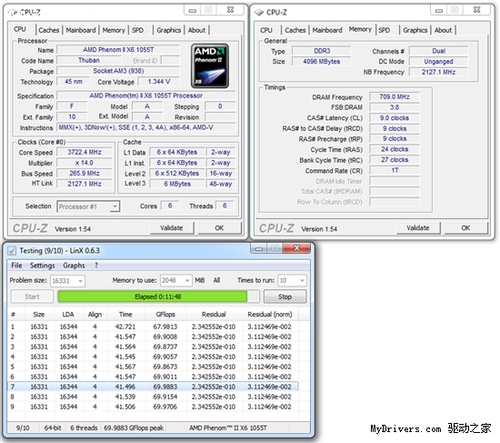The image size is (500, 443).
Task: Select result row with 69.9011 GFlops
Action: 153,377
